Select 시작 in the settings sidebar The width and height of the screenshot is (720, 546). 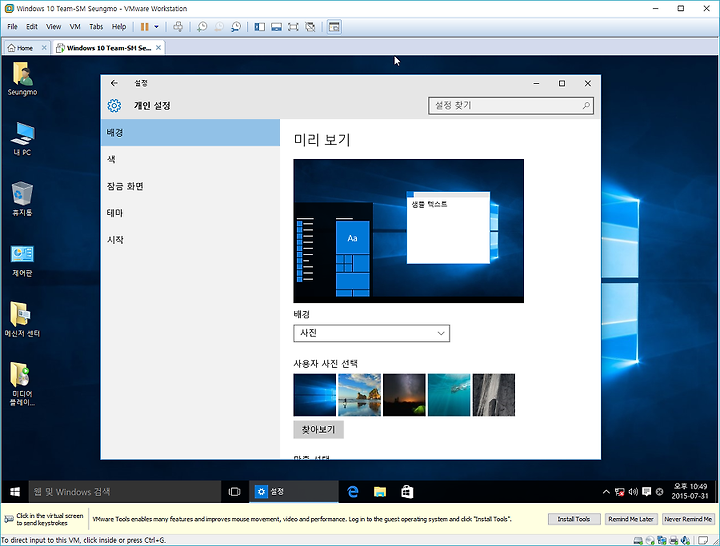click(190, 240)
